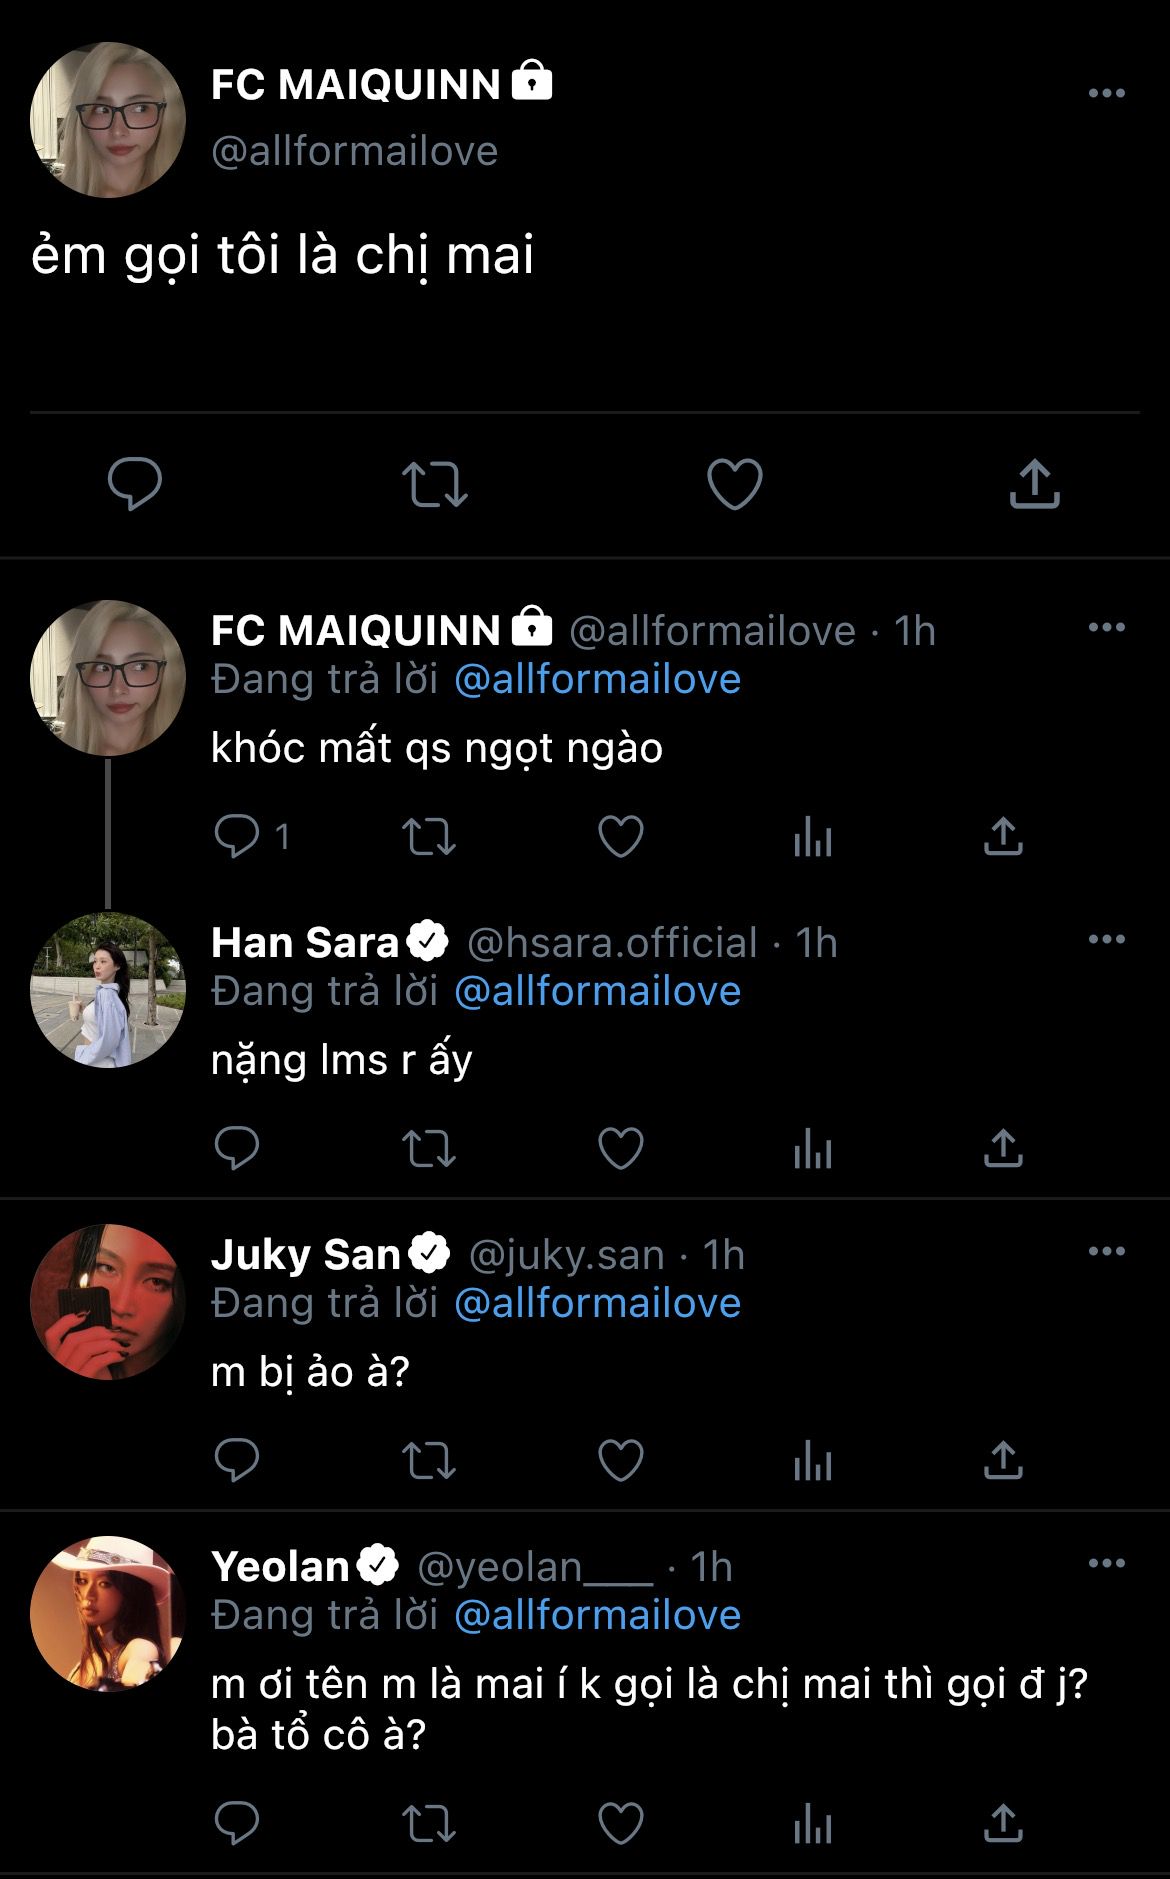The image size is (1170, 1879).
Task: Like the "khóc mất qs ngọt ngào" reply
Action: click(620, 837)
